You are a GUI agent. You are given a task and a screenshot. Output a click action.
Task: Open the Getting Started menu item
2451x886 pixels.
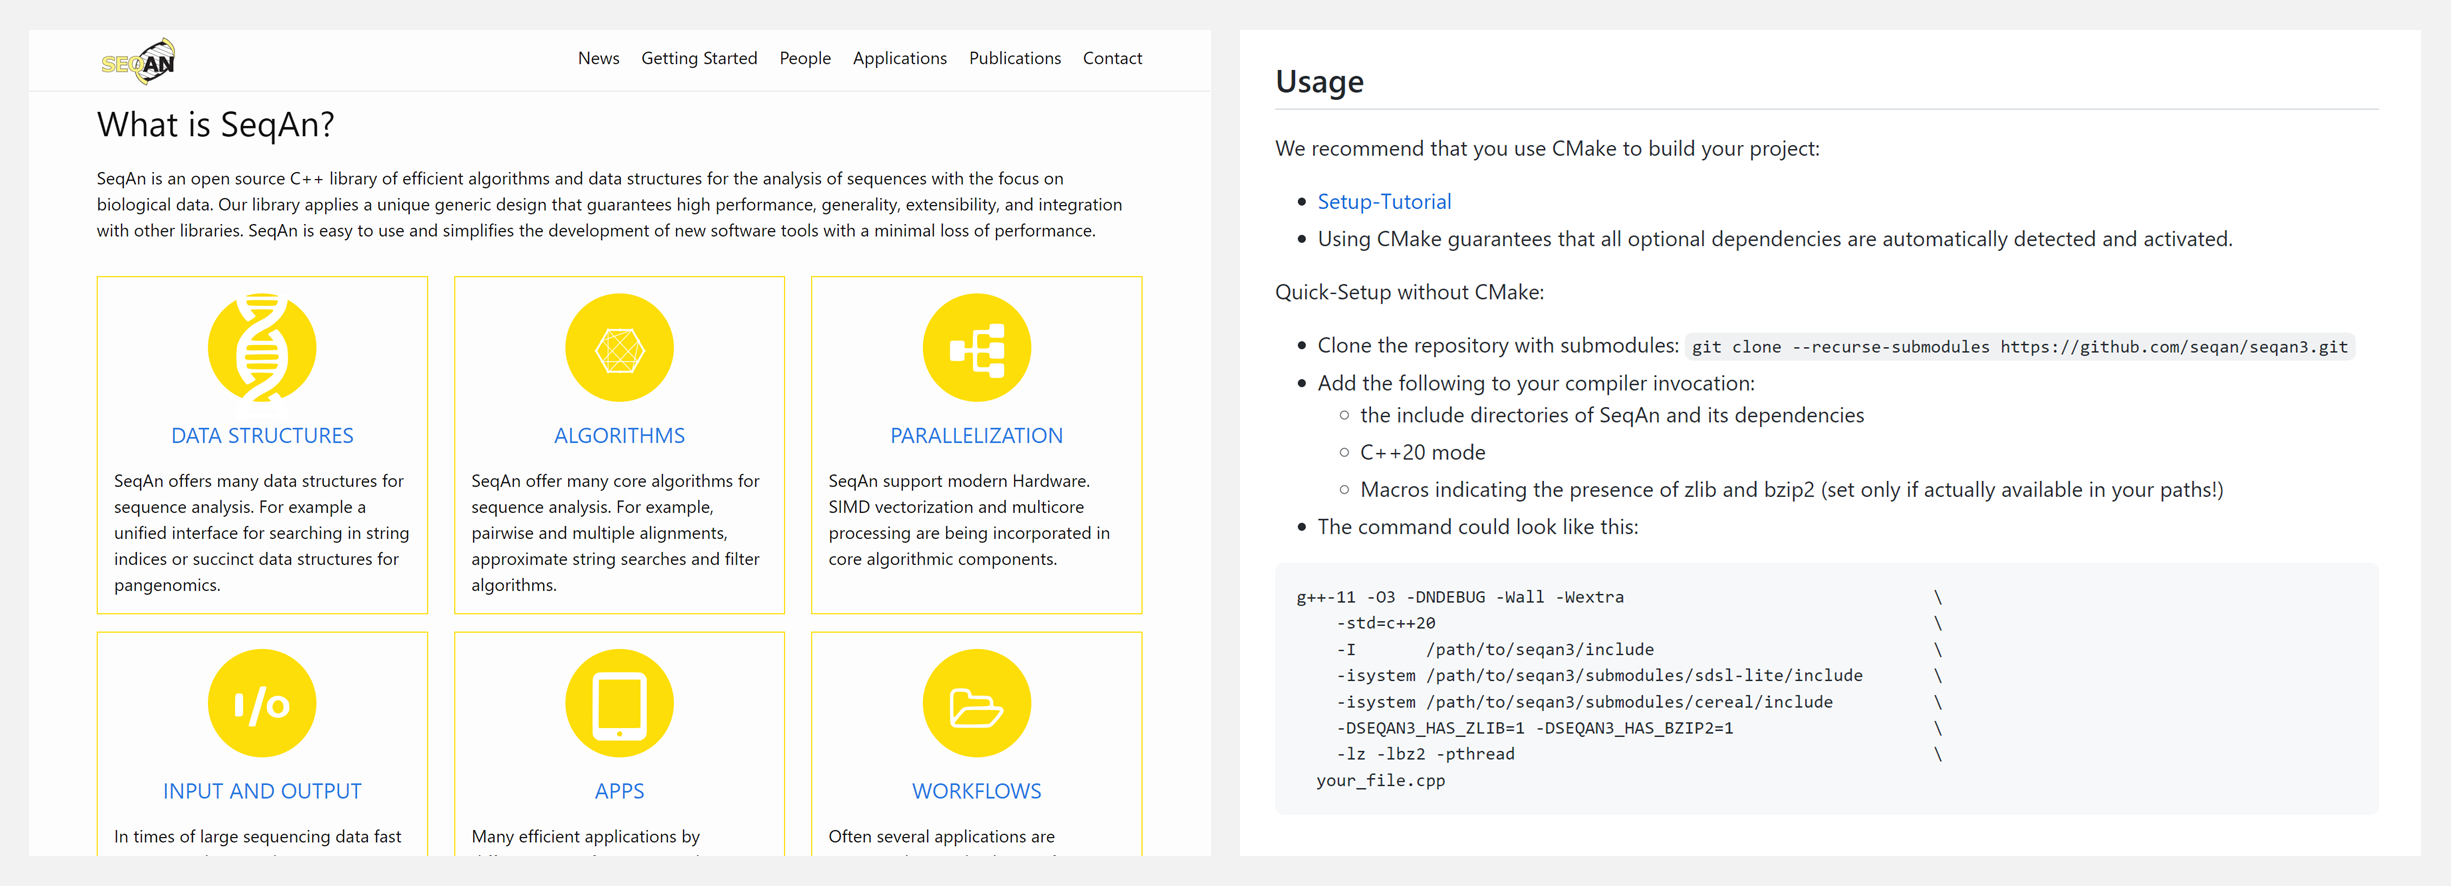(699, 58)
